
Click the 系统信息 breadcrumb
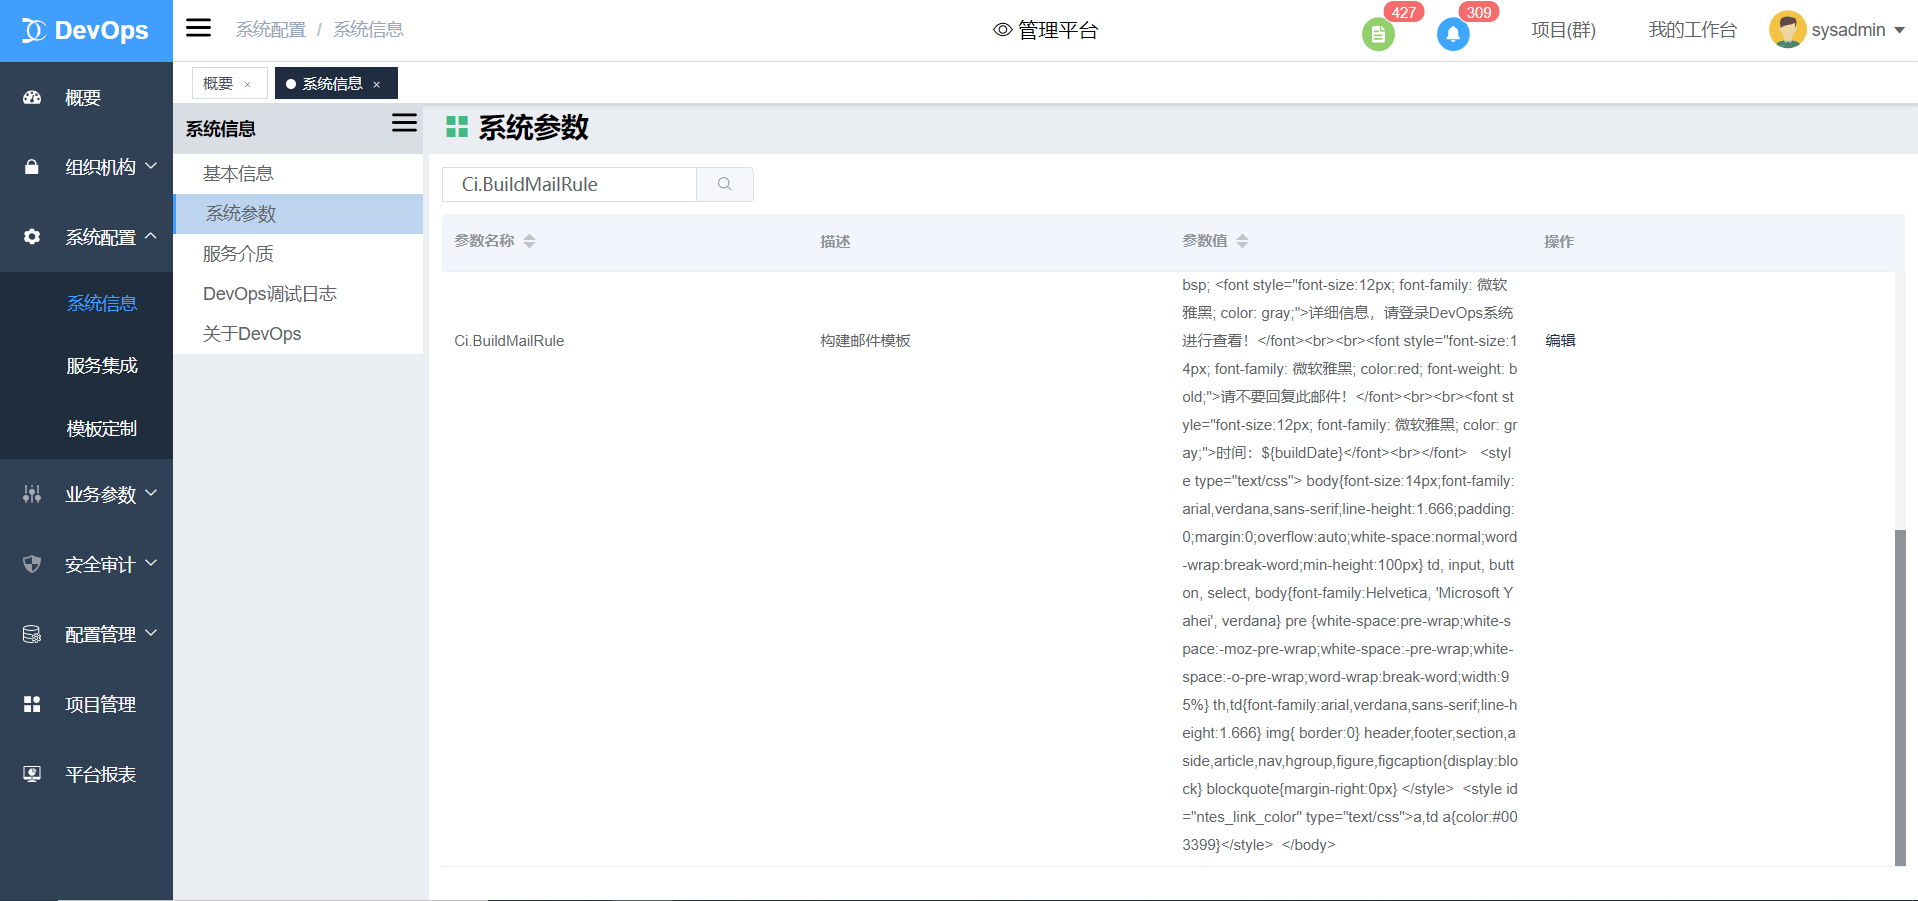(x=368, y=30)
